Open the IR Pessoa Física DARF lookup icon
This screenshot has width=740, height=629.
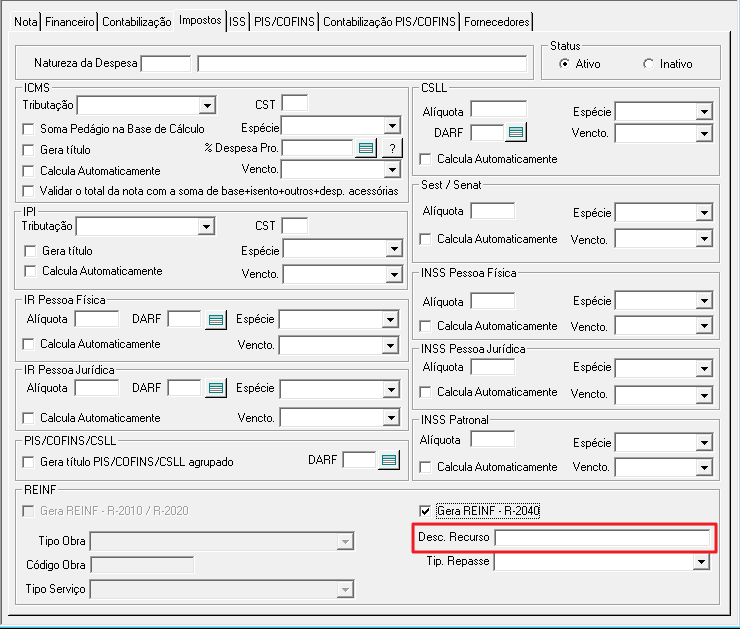[x=216, y=320]
